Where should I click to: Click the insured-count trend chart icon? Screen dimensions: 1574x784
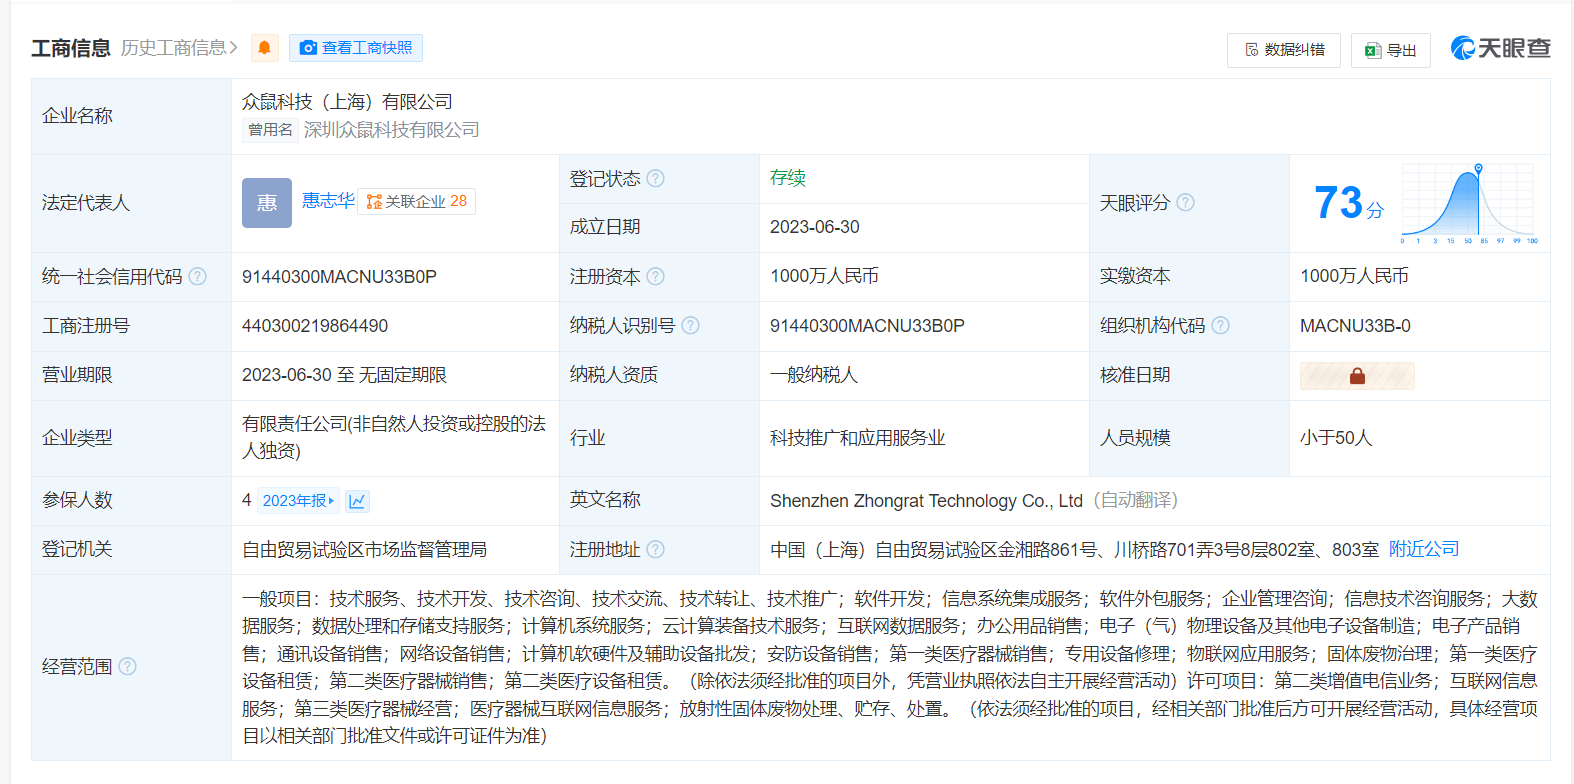357,500
